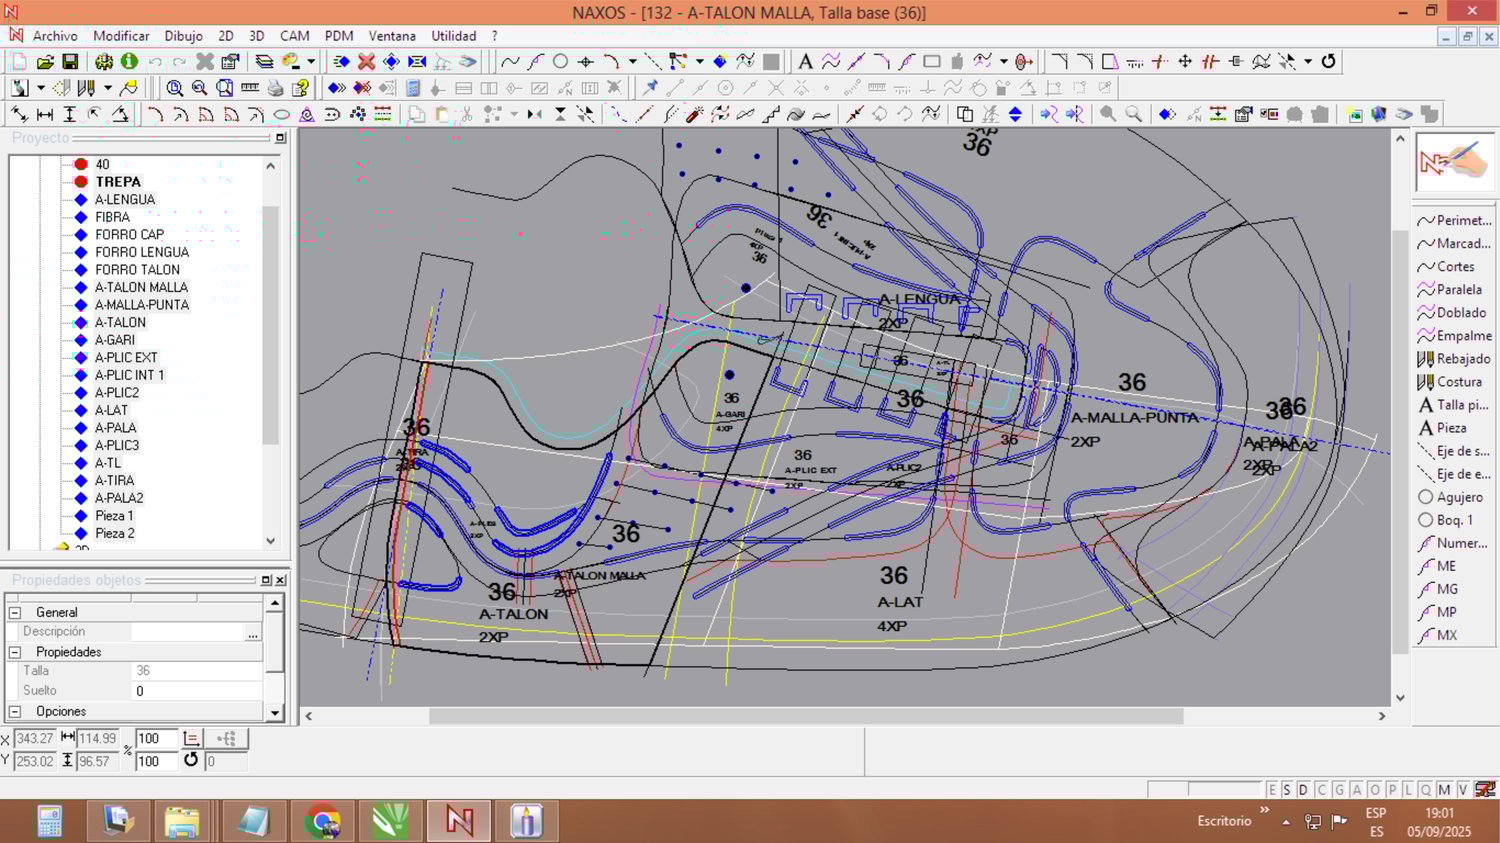Viewport: 1500px width, 843px height.
Task: Collapse the General properties section
Action: (15, 612)
